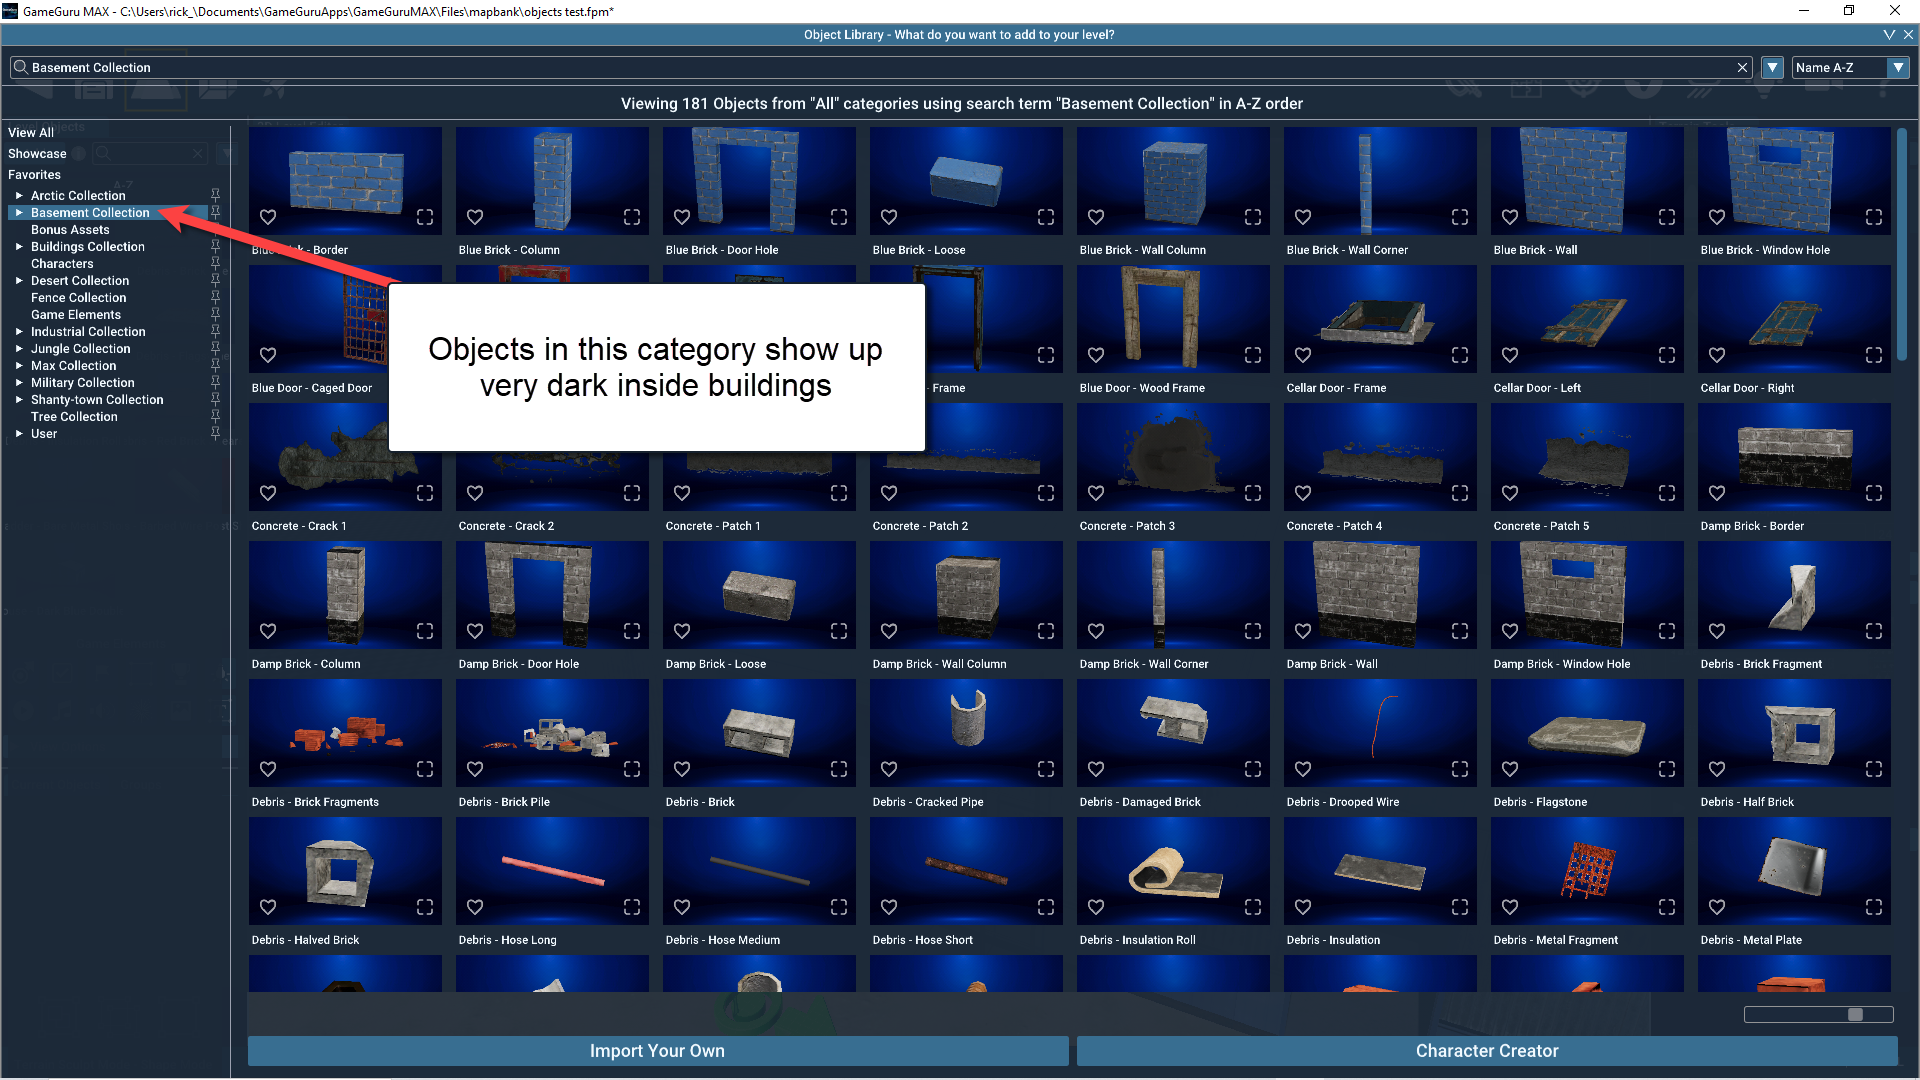This screenshot has height=1080, width=1920.
Task: Click the pin icon beside Desert Collection
Action: point(215,280)
